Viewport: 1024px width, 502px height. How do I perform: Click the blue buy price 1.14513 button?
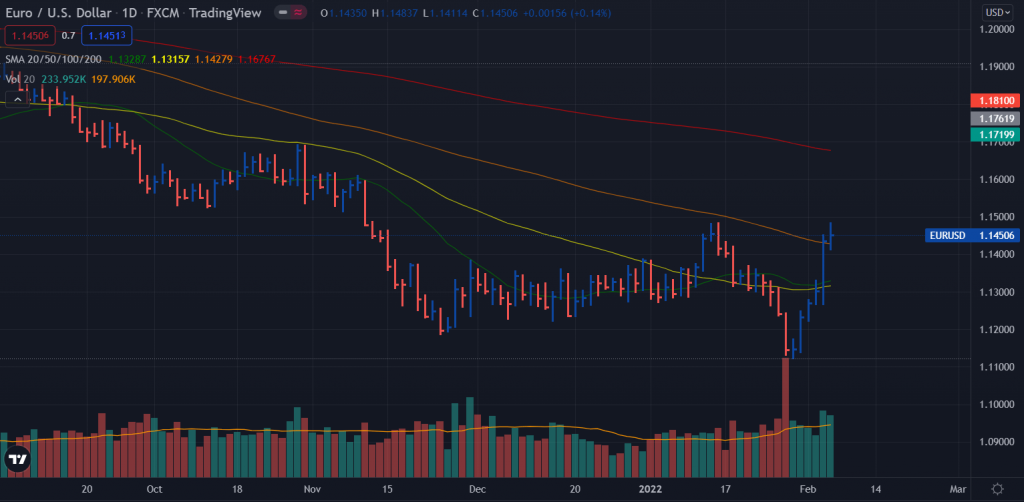pyautogui.click(x=107, y=35)
